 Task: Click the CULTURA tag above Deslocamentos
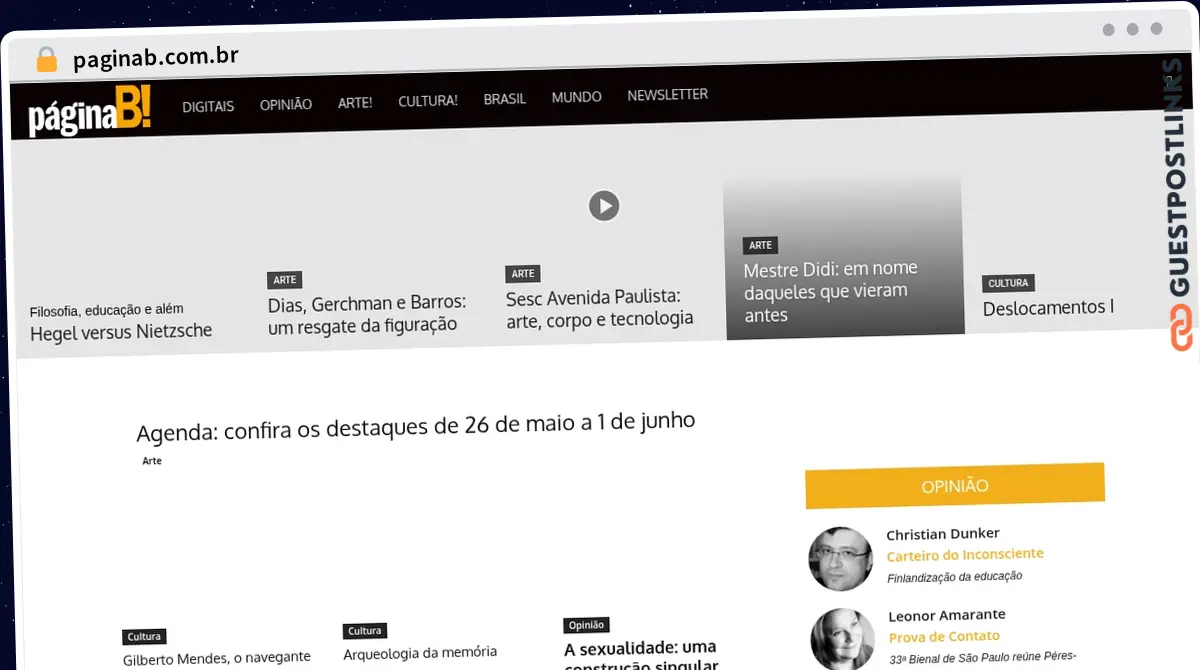point(1008,283)
